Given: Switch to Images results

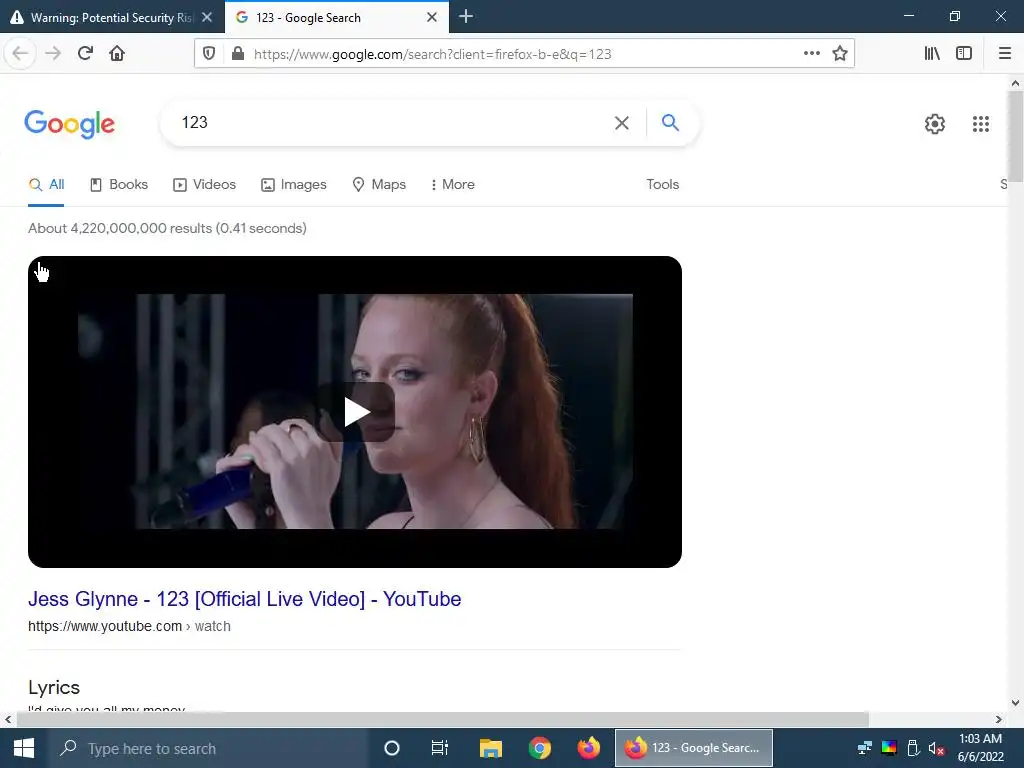Looking at the screenshot, I should coord(294,185).
